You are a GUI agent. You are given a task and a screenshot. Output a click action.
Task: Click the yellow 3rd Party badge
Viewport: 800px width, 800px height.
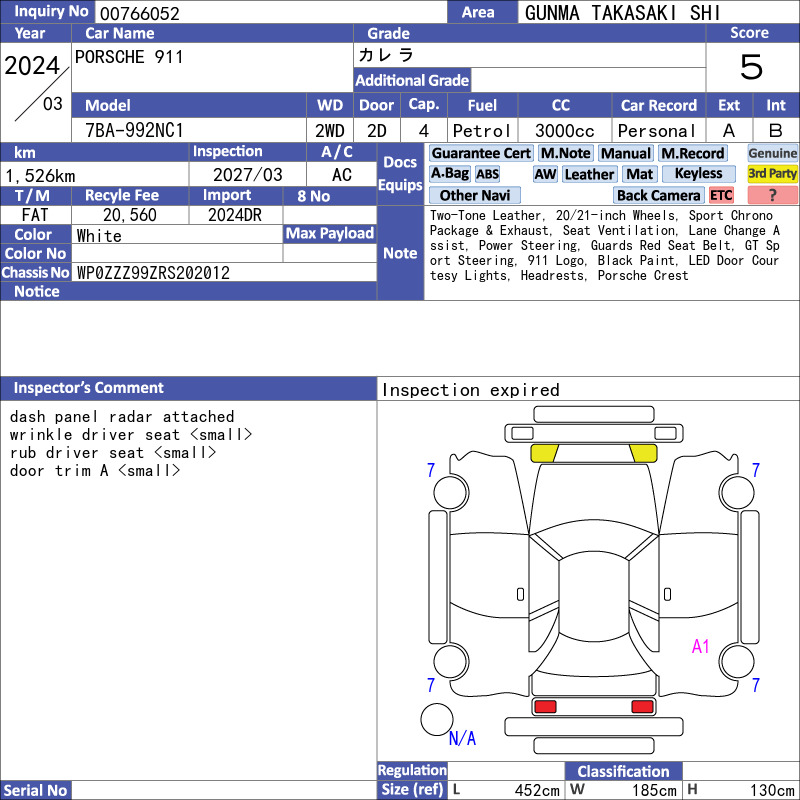tap(772, 174)
